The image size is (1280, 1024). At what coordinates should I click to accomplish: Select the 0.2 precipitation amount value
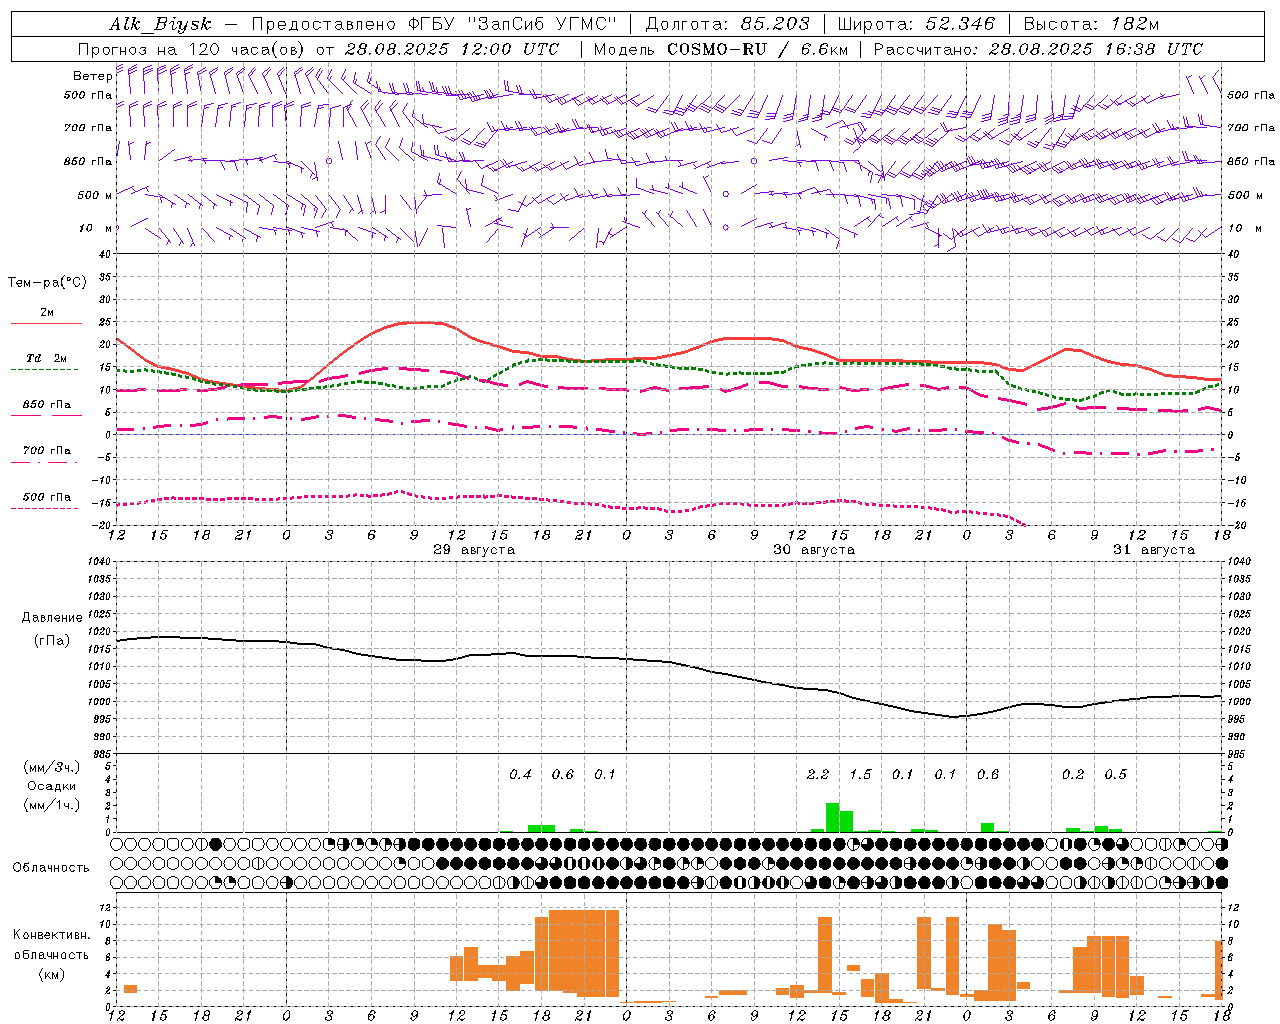pos(1073,774)
